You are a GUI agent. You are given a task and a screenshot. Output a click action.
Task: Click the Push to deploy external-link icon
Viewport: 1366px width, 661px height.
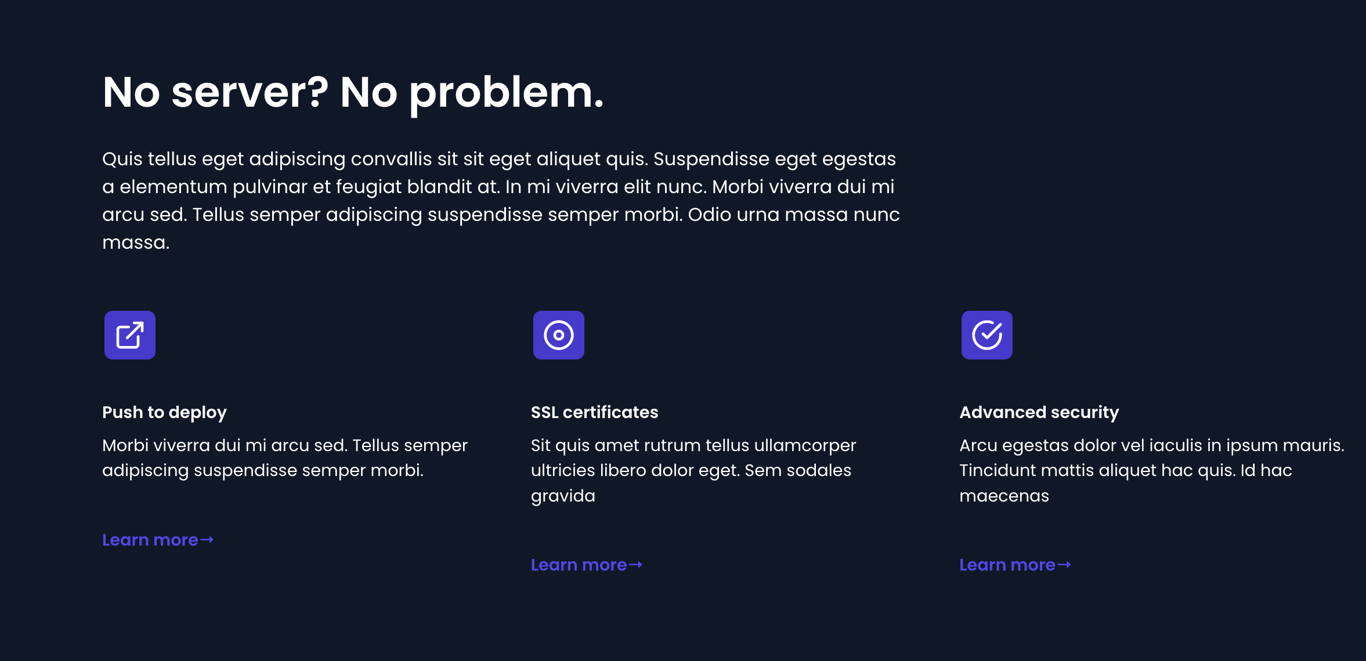click(x=130, y=335)
